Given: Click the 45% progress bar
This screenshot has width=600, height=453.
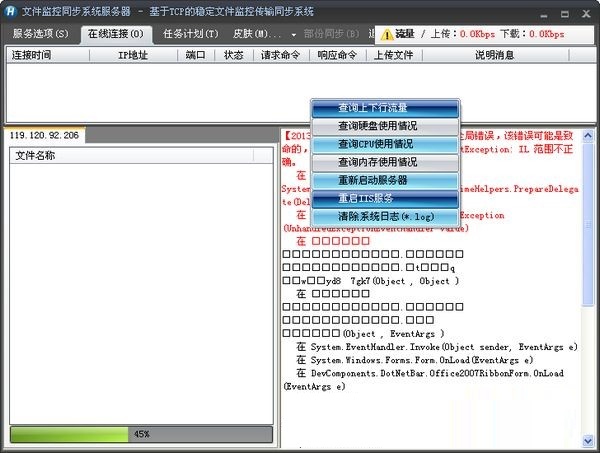Looking at the screenshot, I should tap(141, 434).
